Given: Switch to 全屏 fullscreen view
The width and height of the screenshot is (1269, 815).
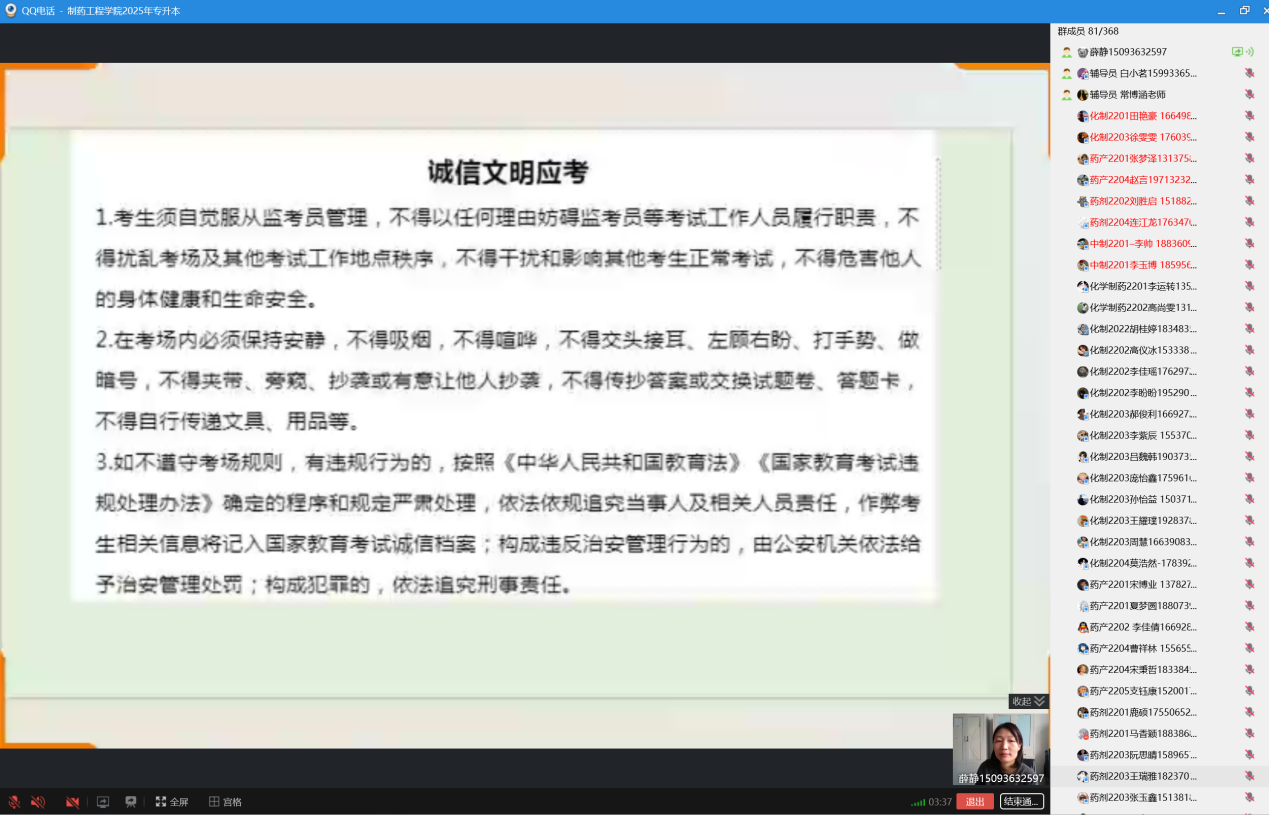Looking at the screenshot, I should 171,802.
